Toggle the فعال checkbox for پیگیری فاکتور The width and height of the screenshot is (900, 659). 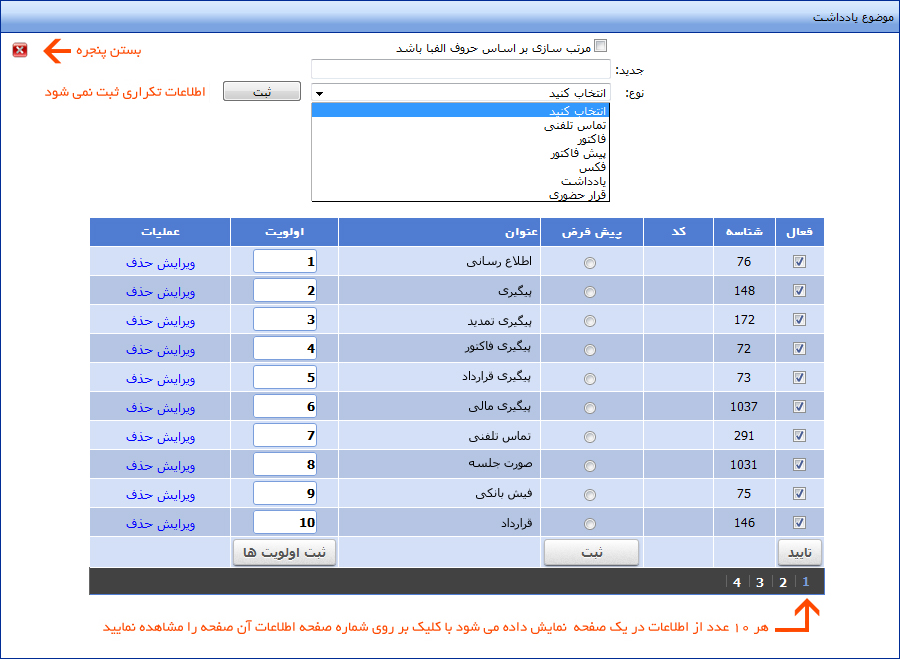[799, 348]
